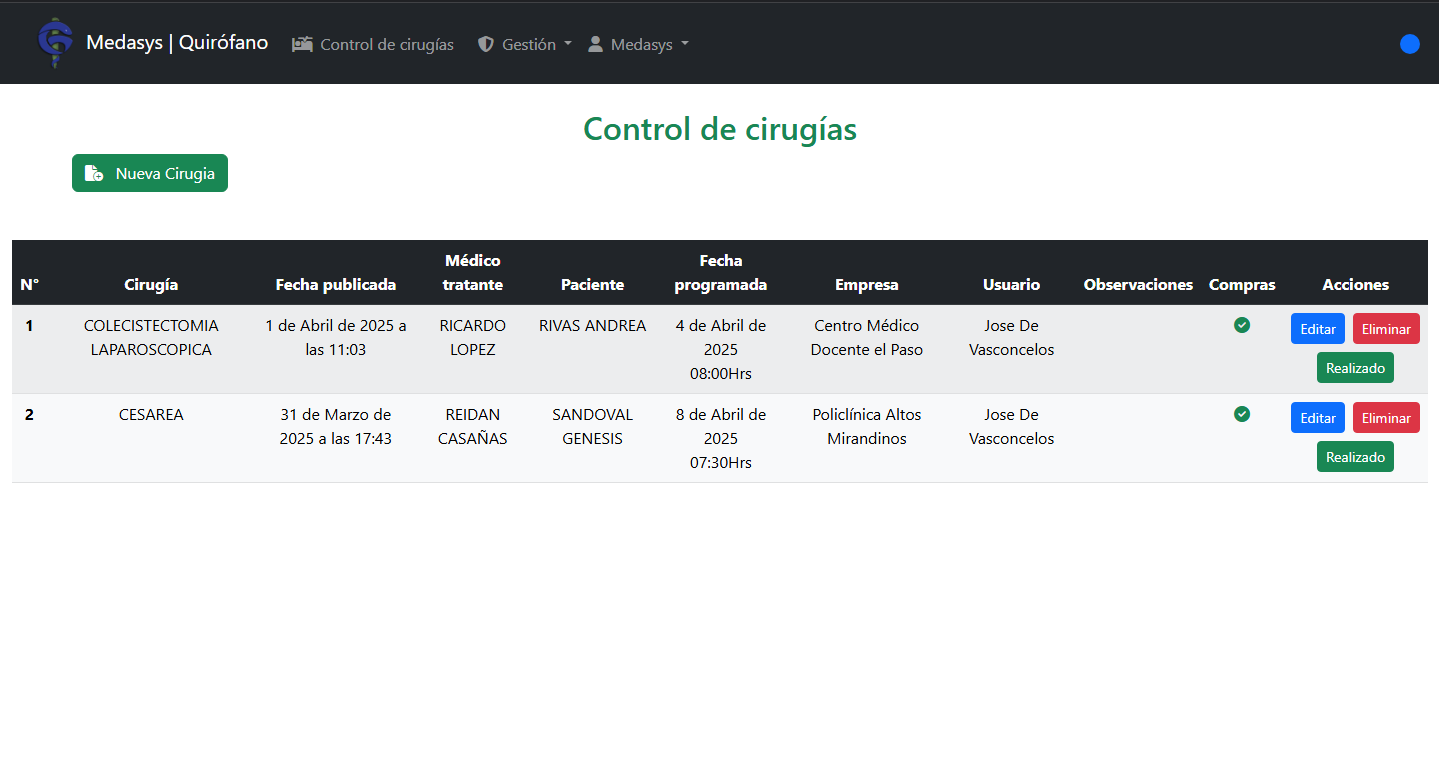
Task: Click the Medasys logo icon in navbar
Action: (55, 43)
